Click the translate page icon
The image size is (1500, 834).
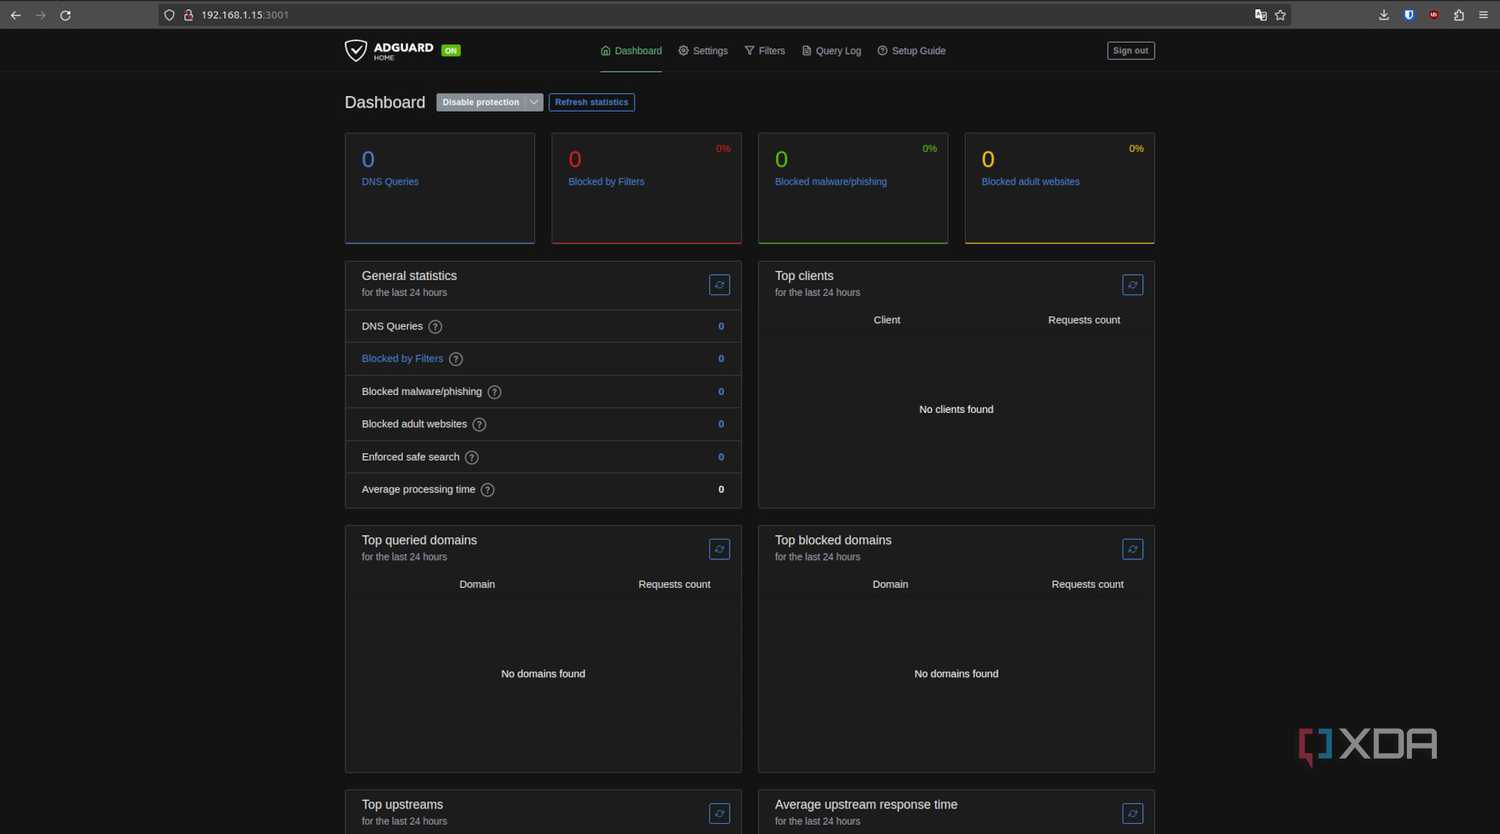(x=1260, y=15)
